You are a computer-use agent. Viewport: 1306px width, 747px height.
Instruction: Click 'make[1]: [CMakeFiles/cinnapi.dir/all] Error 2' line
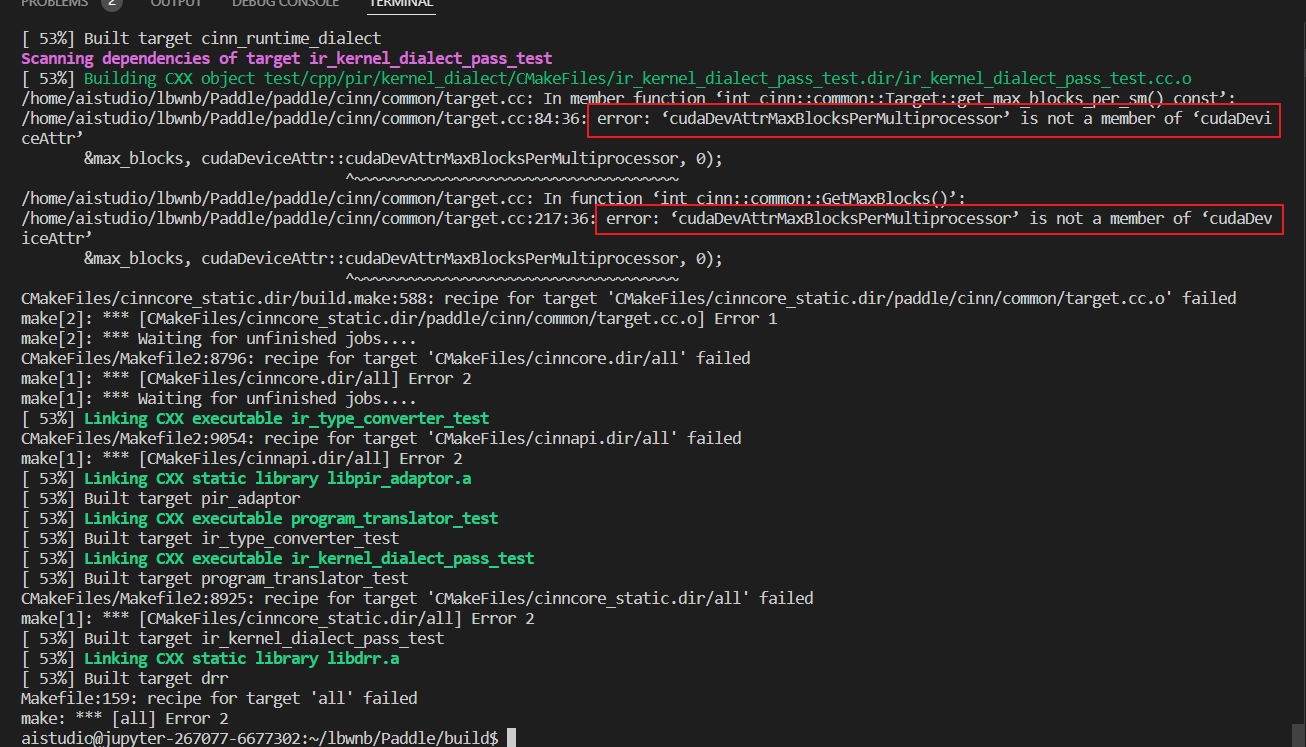(x=242, y=459)
